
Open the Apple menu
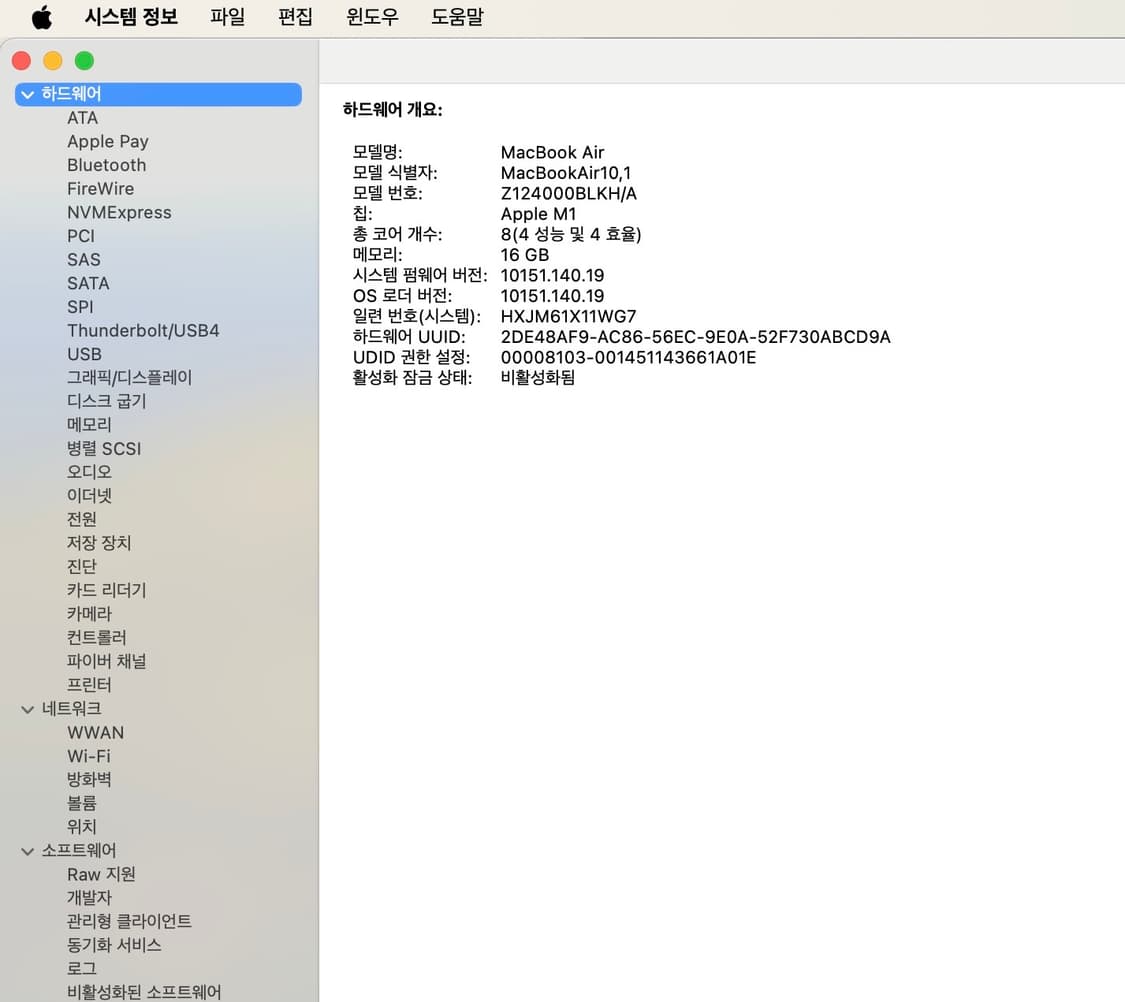[41, 17]
